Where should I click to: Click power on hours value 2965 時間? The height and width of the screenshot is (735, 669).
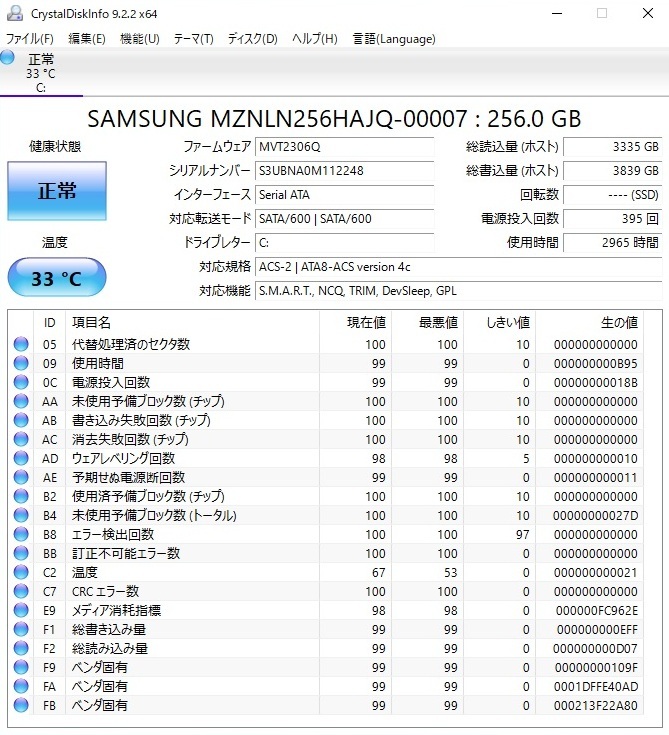613,243
